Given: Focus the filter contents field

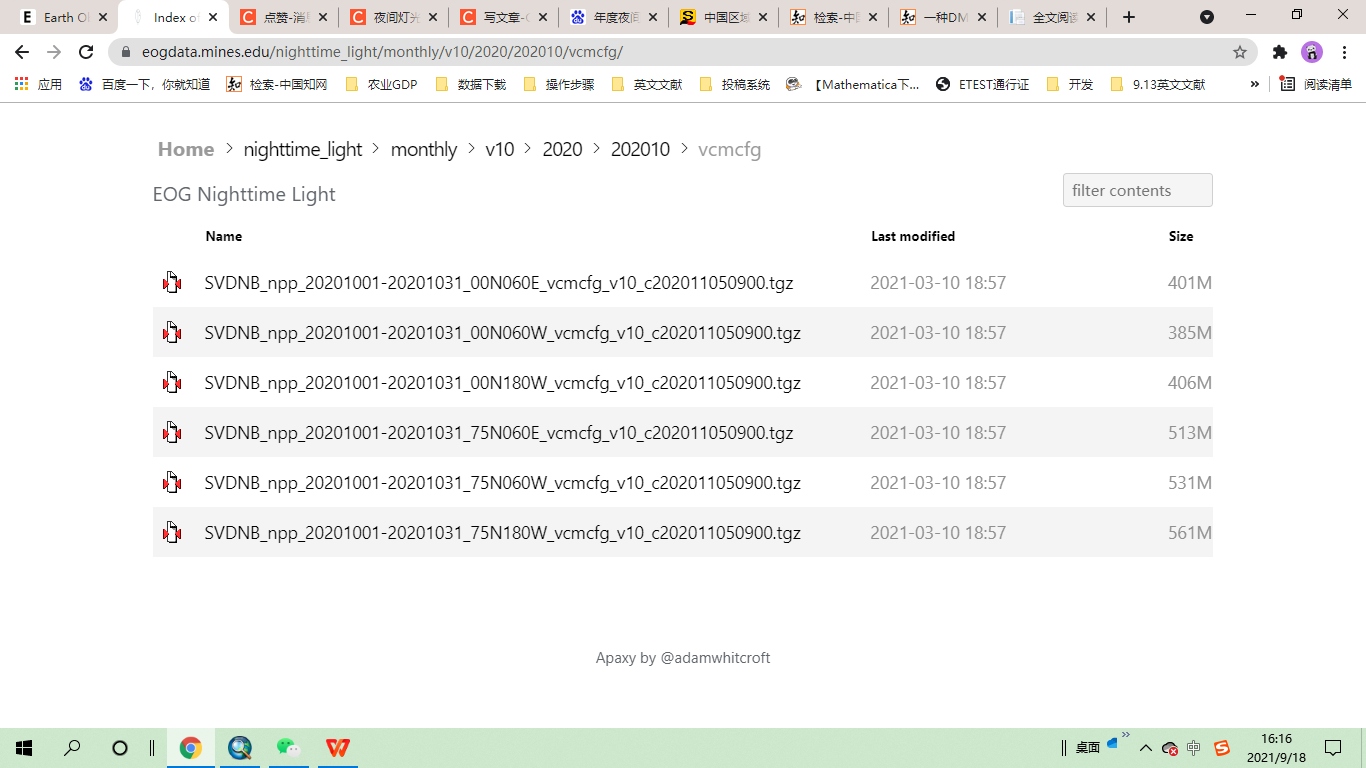Looking at the screenshot, I should (x=1138, y=190).
